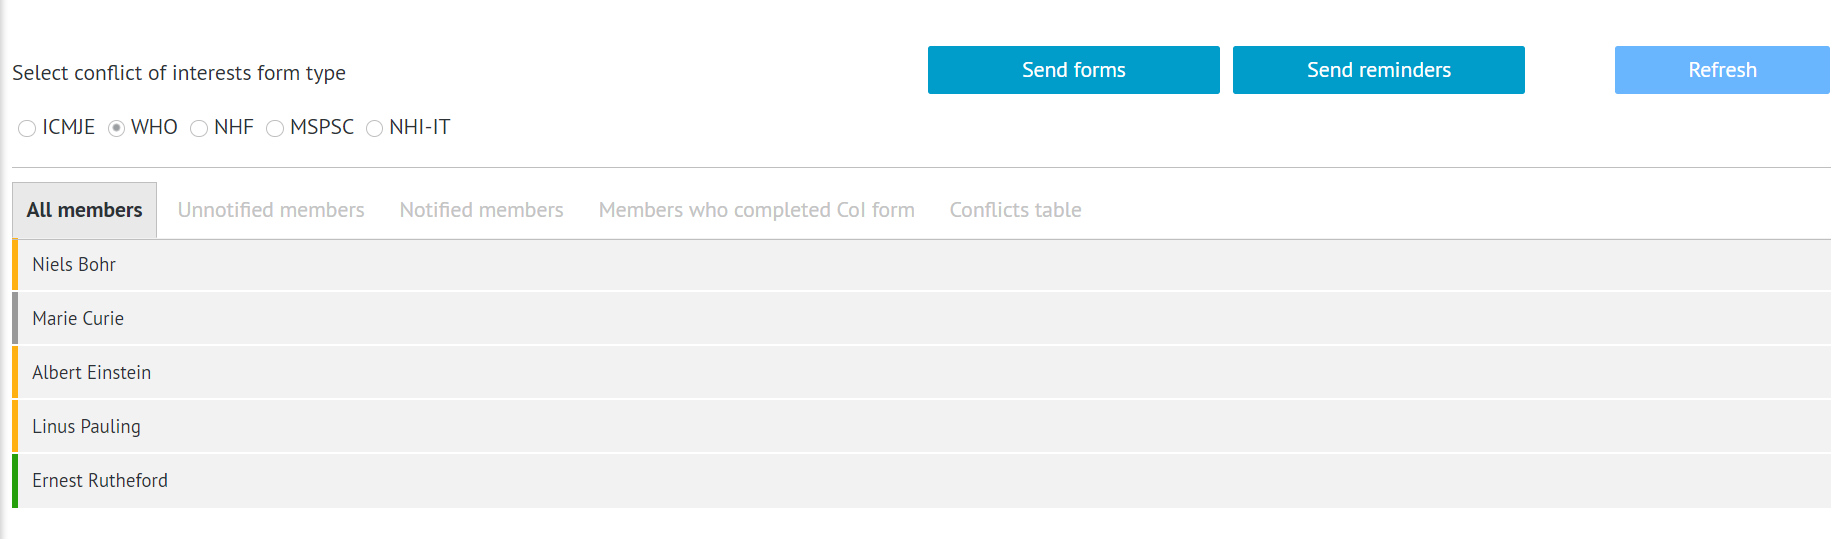Open the Conflicts table tab
The width and height of the screenshot is (1836, 539).
(1015, 210)
